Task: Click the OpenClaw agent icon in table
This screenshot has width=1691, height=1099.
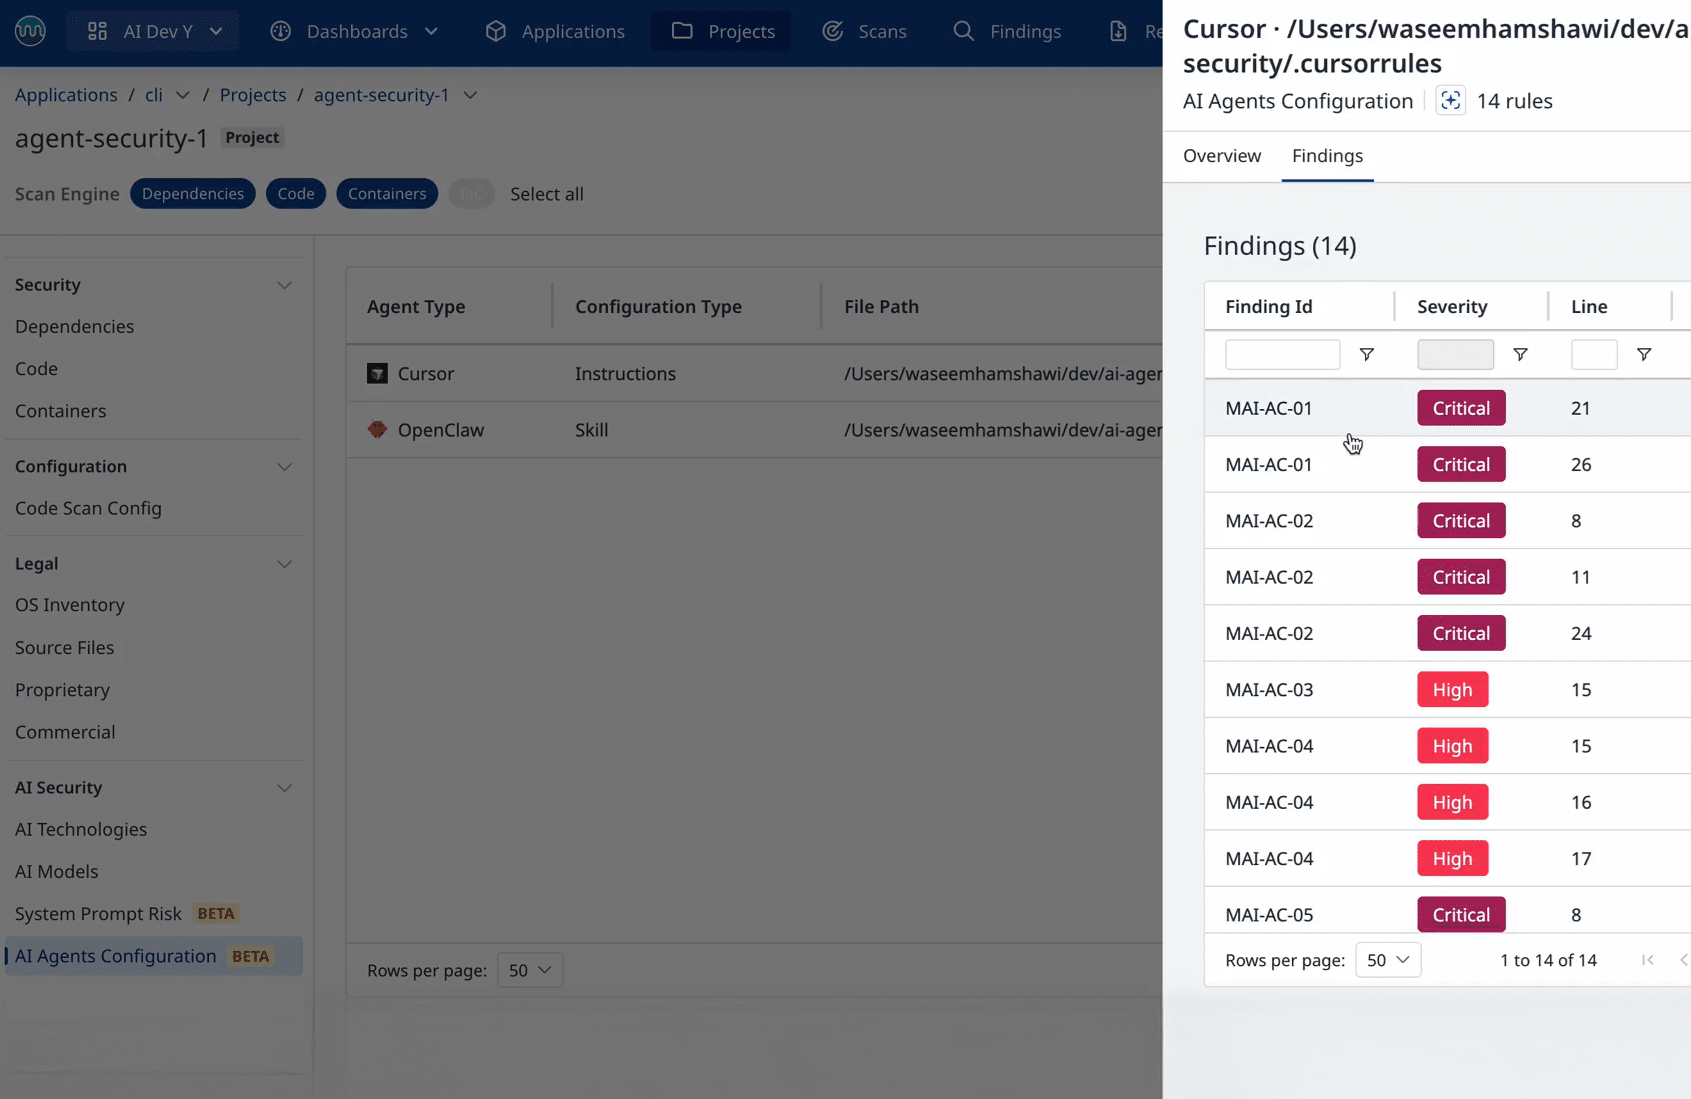Action: [377, 430]
